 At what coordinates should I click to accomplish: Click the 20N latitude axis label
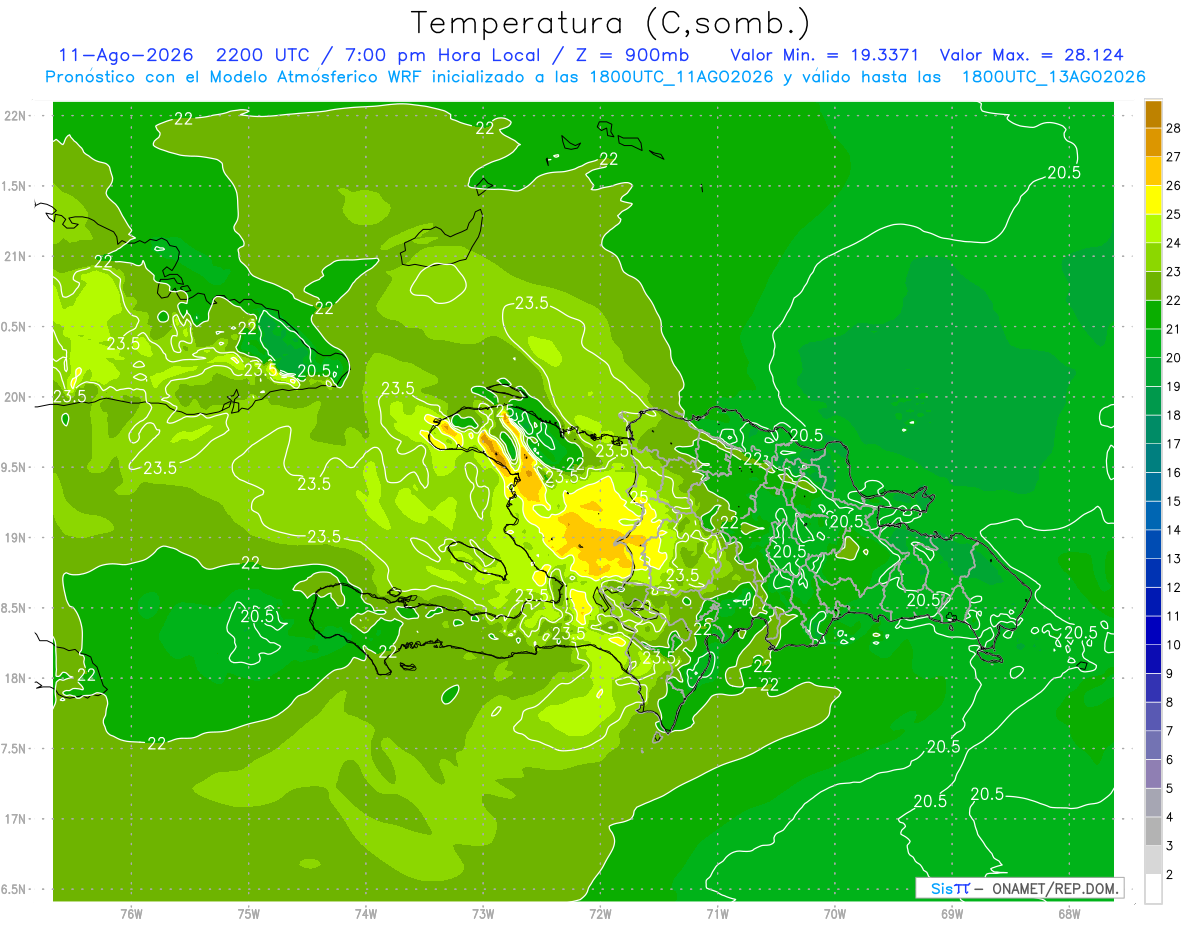(14, 397)
